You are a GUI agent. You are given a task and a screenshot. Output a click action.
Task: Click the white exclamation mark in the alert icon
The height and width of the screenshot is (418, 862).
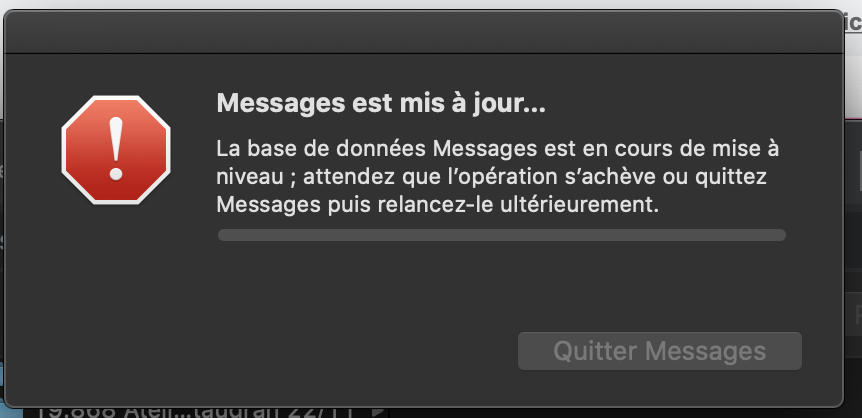tap(116, 148)
